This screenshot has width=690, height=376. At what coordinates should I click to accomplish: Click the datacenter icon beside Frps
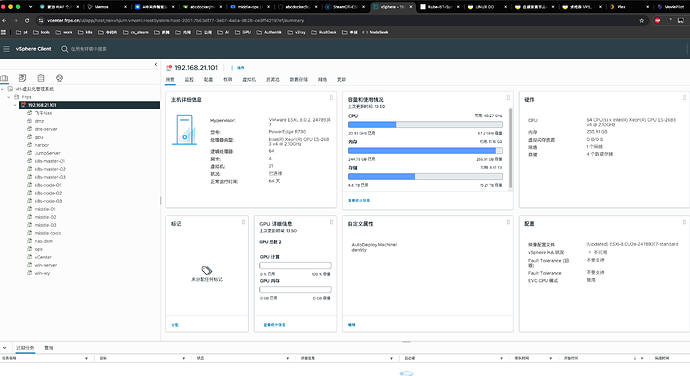[16, 97]
